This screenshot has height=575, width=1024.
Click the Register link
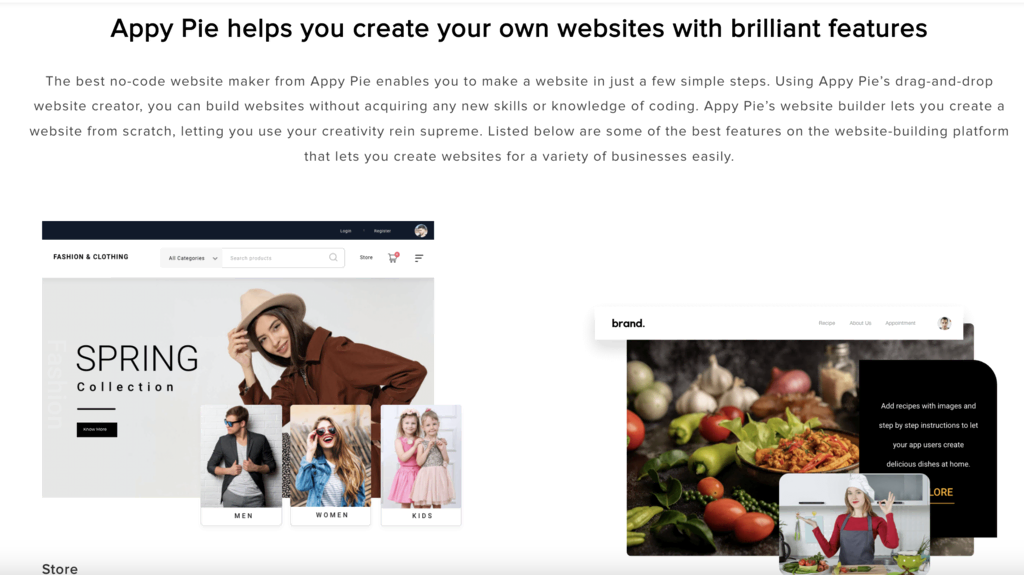click(382, 231)
